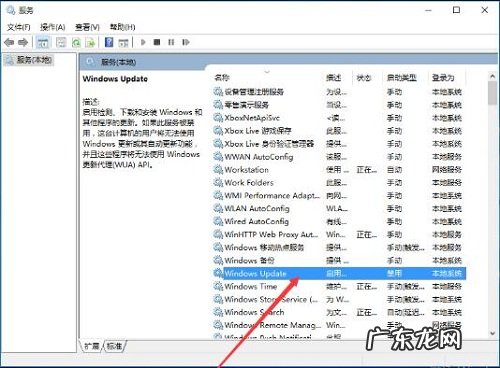Select the Windows 移动热点服务 service

[x=264, y=247]
